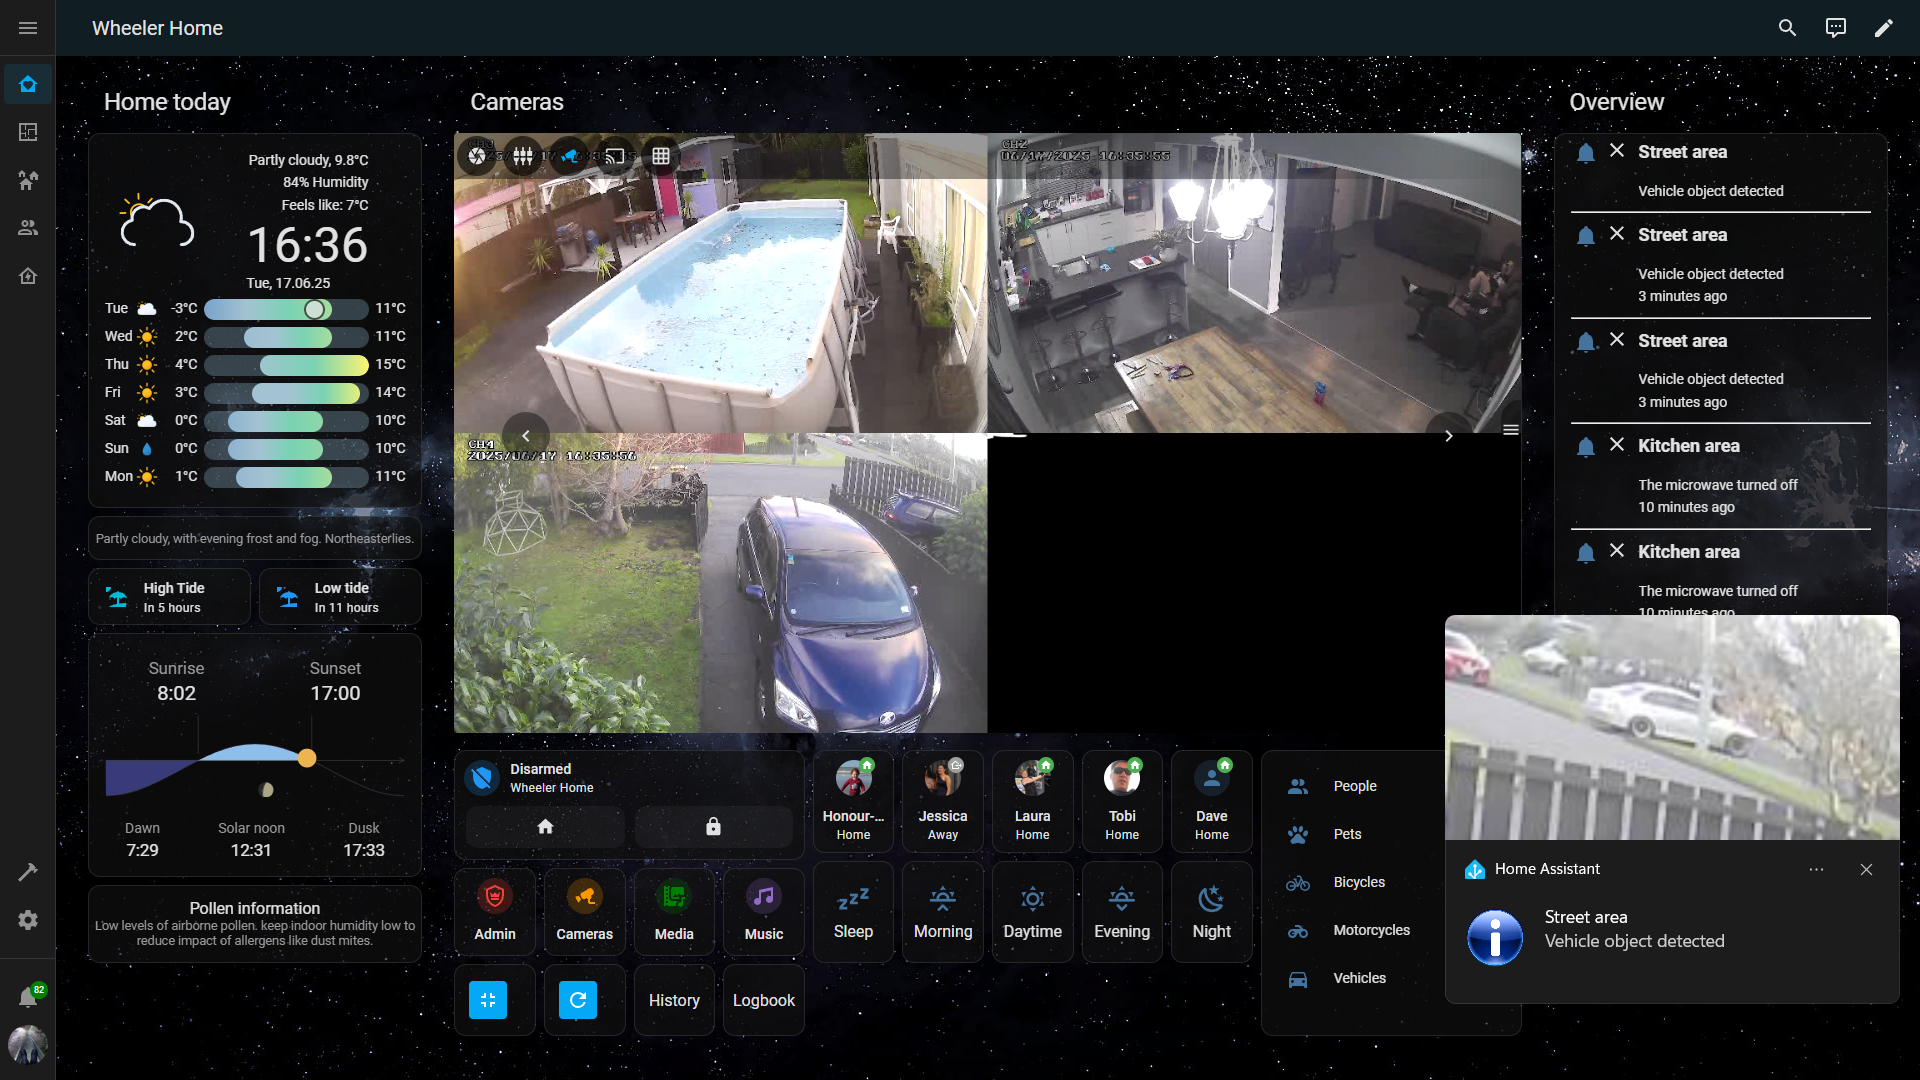Click the shutter snapshot icon on the camera
Image resolution: width=1920 pixels, height=1080 pixels.
(x=478, y=156)
